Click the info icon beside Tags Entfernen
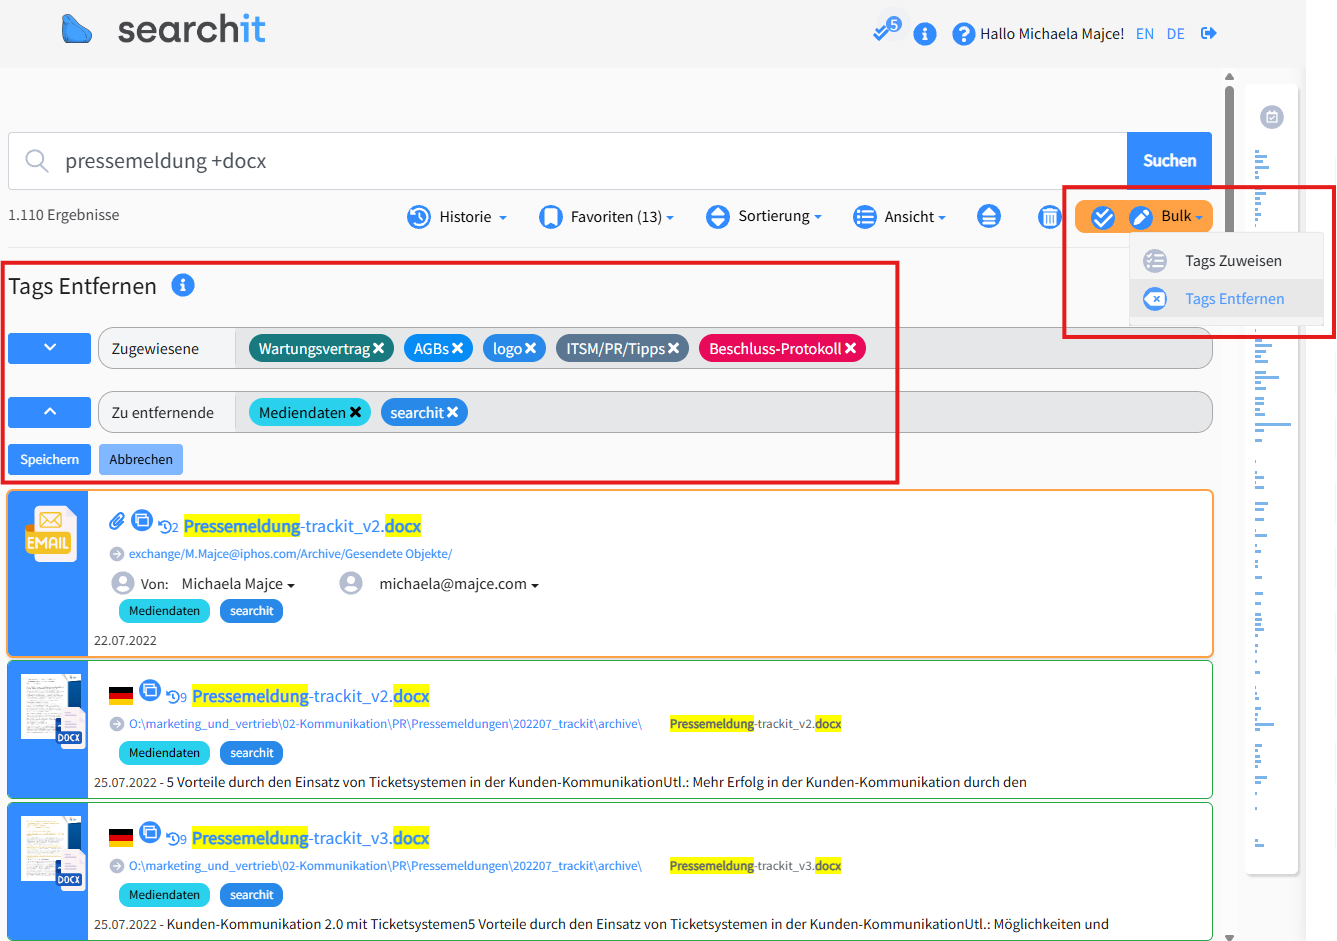 pos(182,286)
